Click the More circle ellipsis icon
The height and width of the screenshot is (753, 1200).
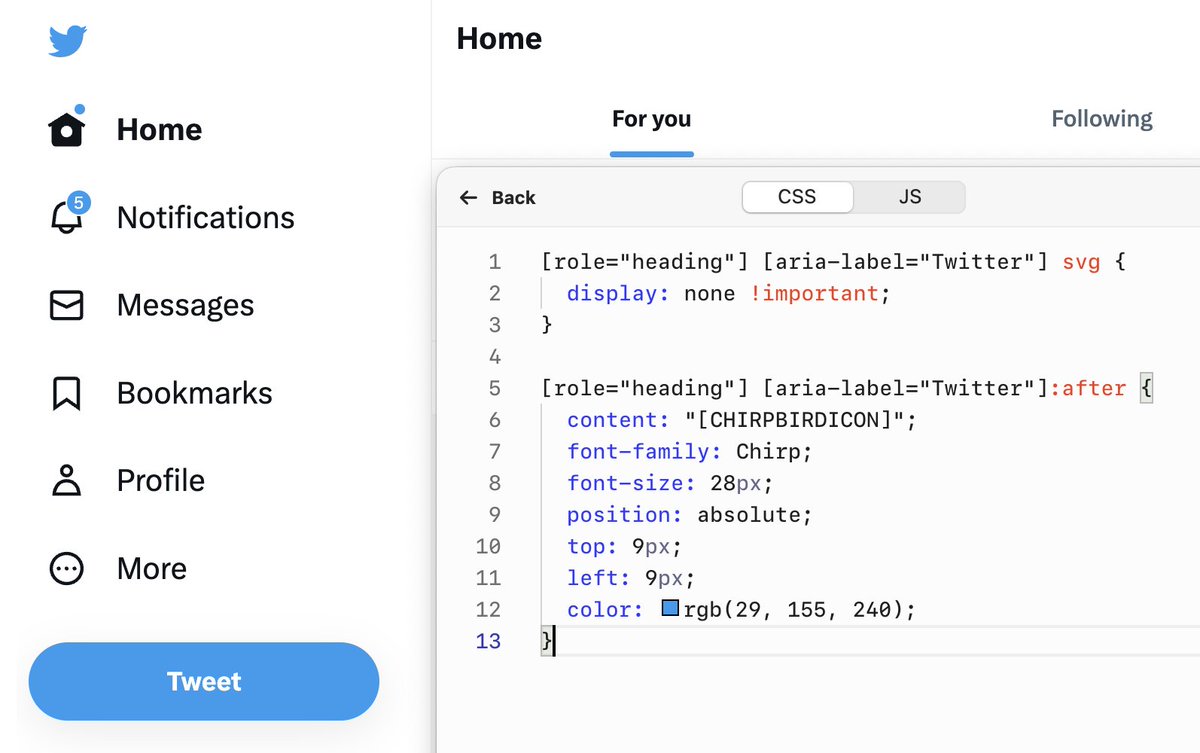67,568
